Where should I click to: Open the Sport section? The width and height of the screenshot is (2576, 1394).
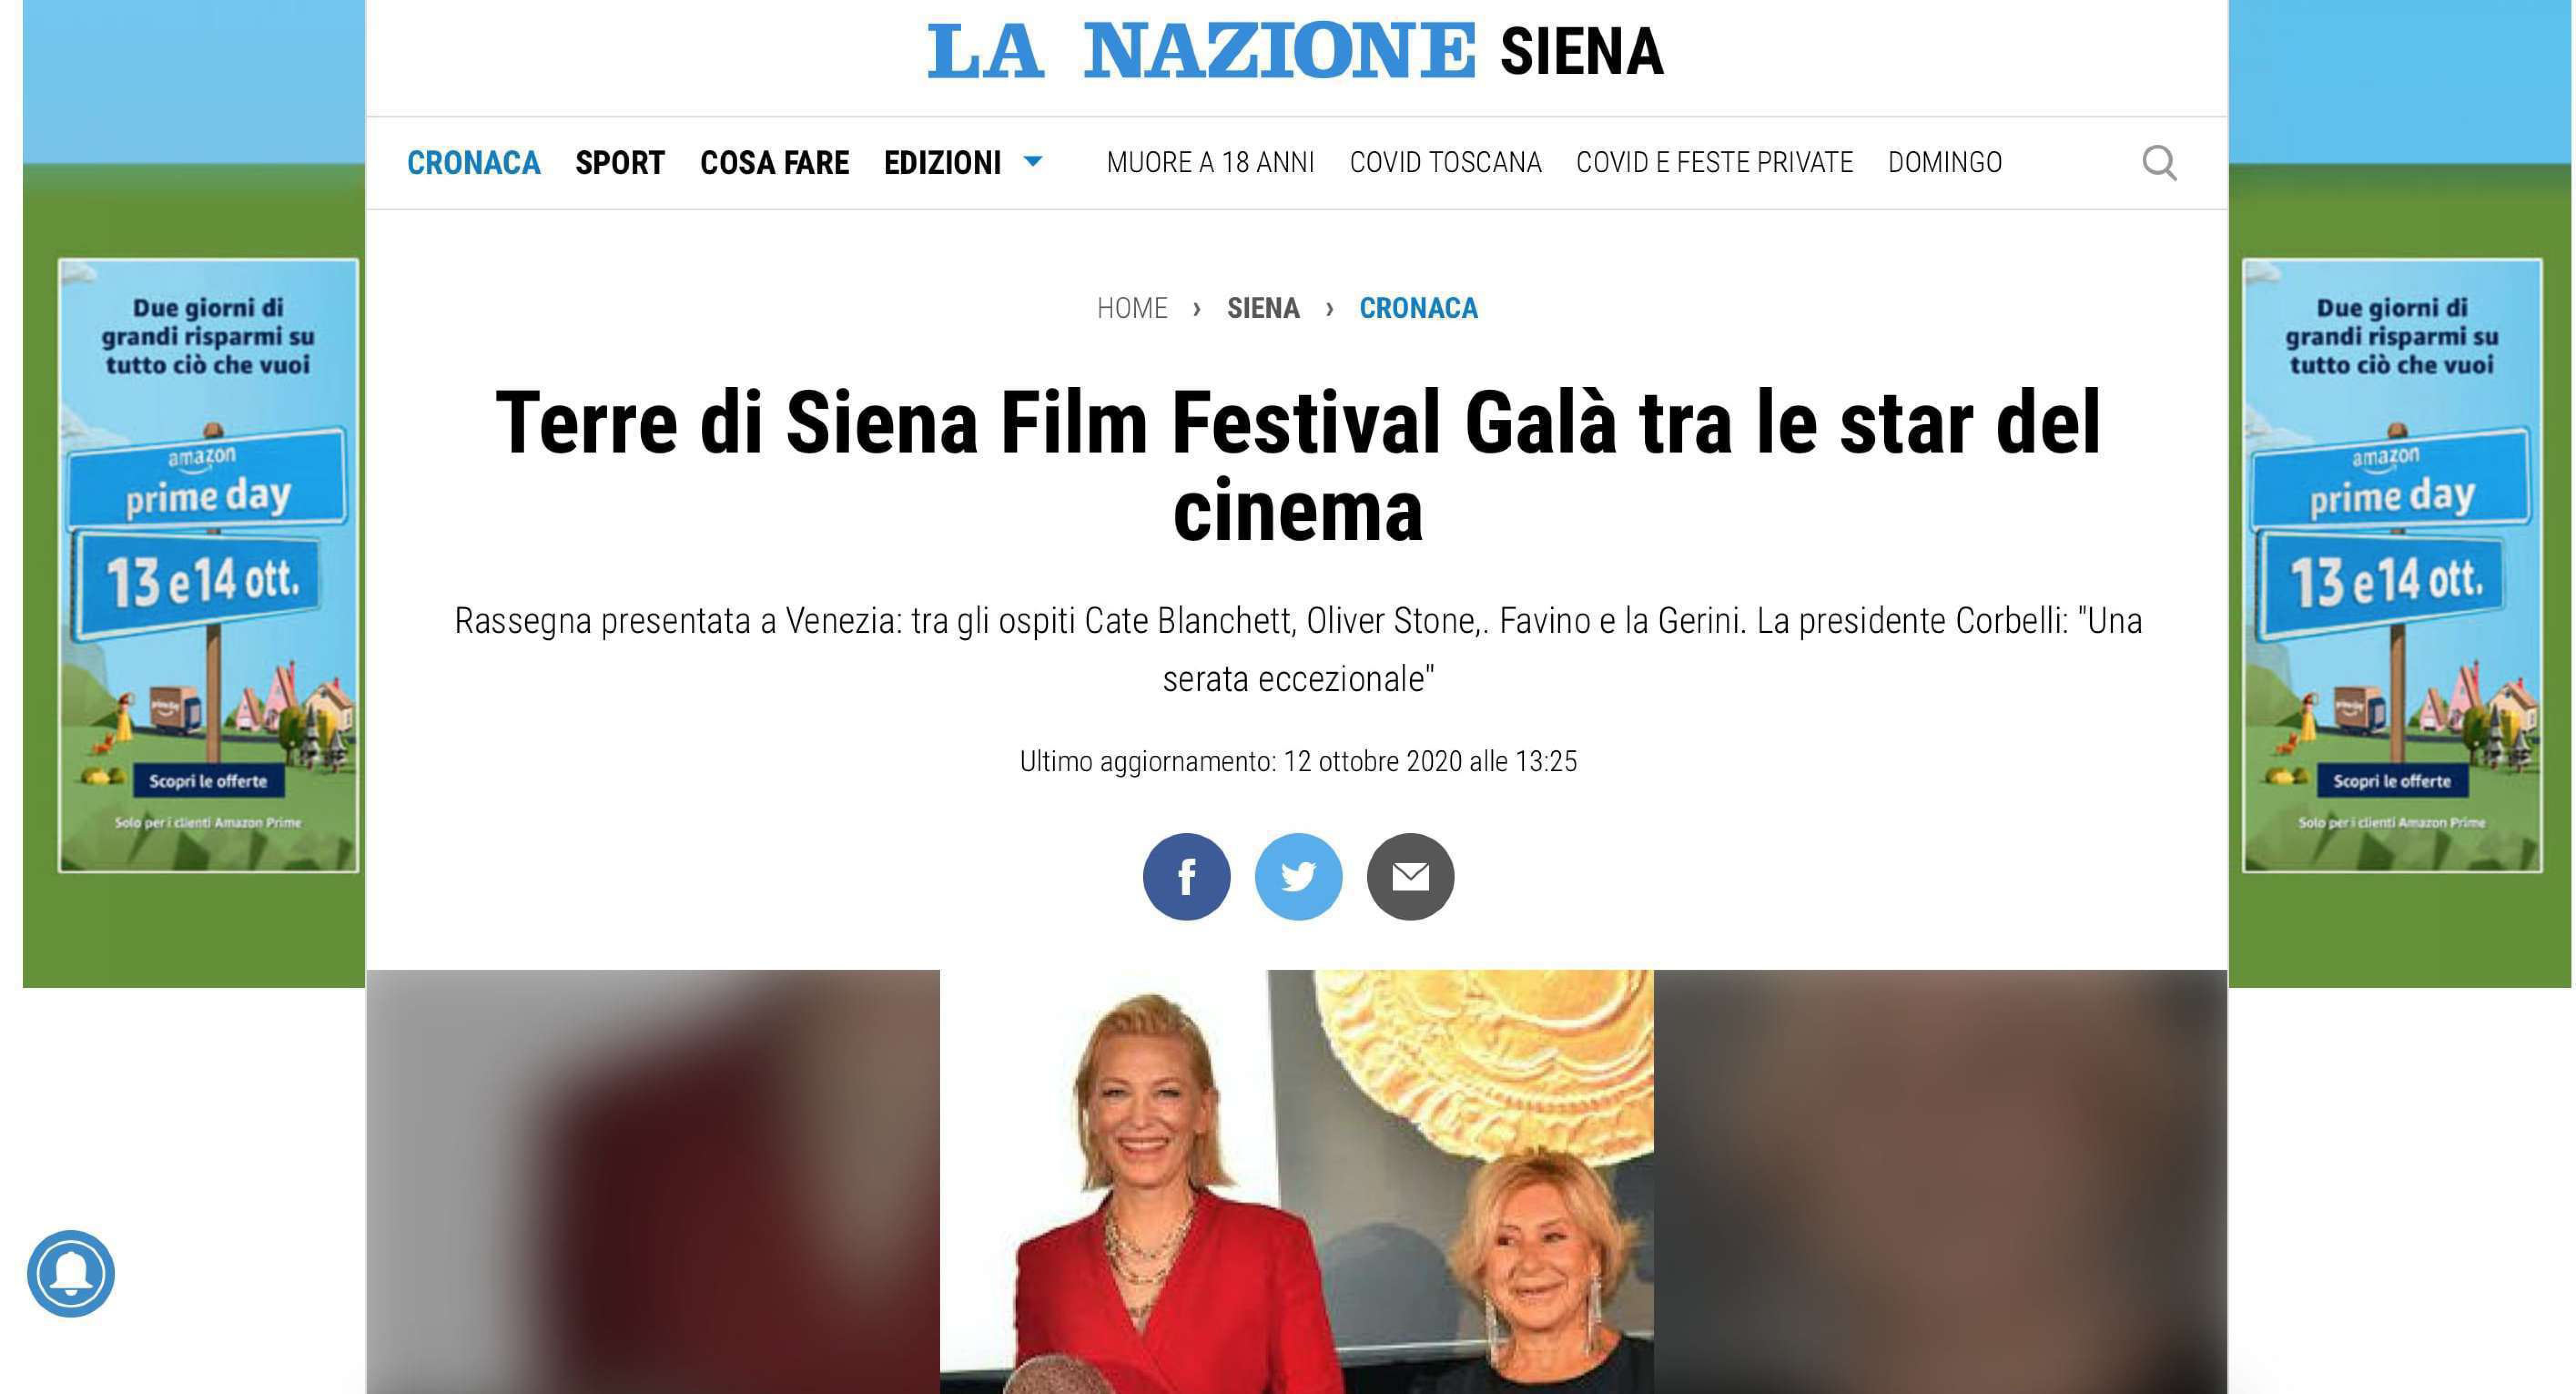point(620,162)
